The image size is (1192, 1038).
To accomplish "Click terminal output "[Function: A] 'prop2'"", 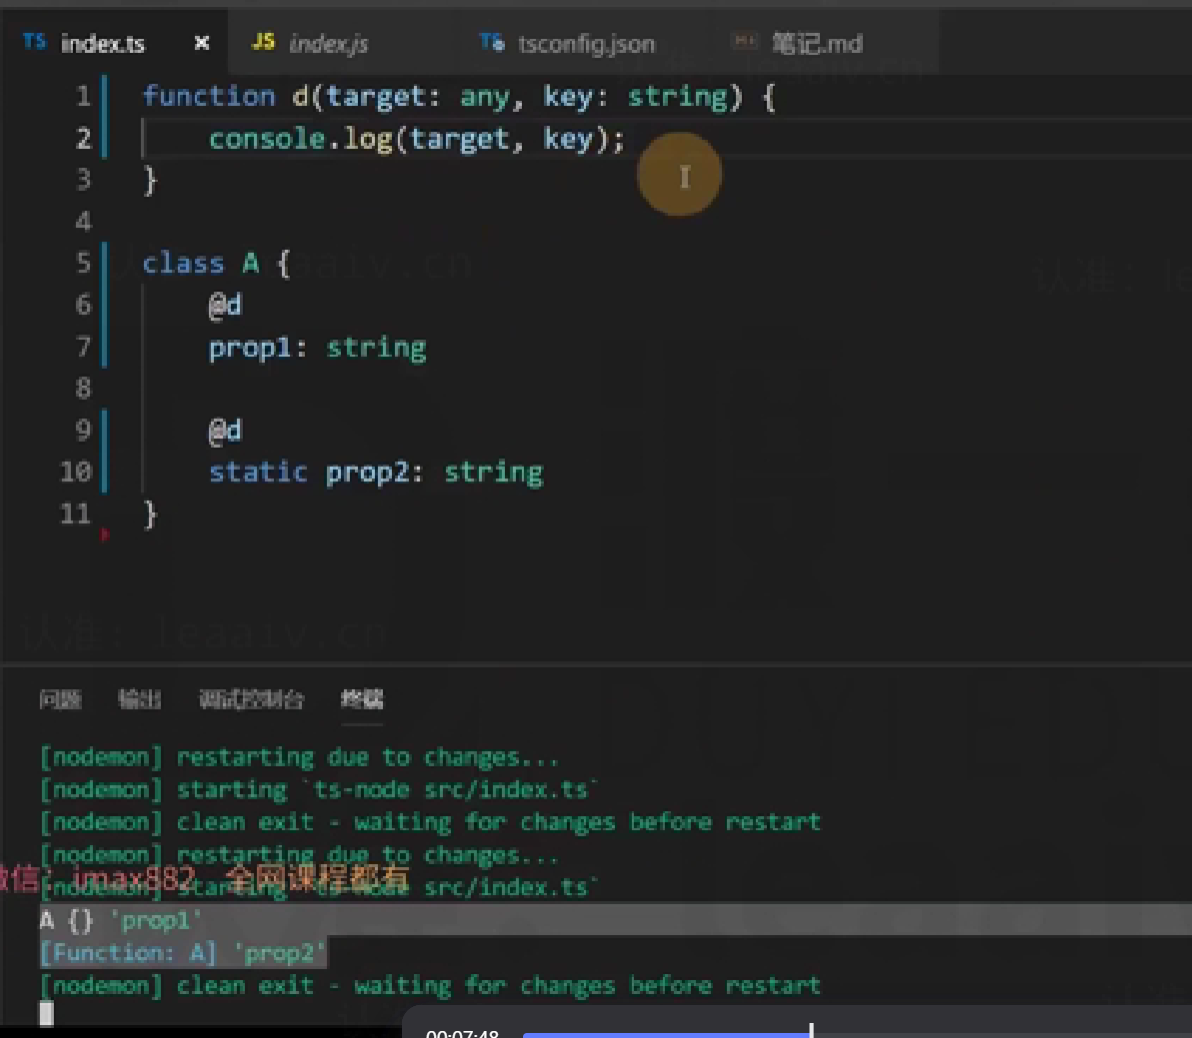I will tap(182, 953).
